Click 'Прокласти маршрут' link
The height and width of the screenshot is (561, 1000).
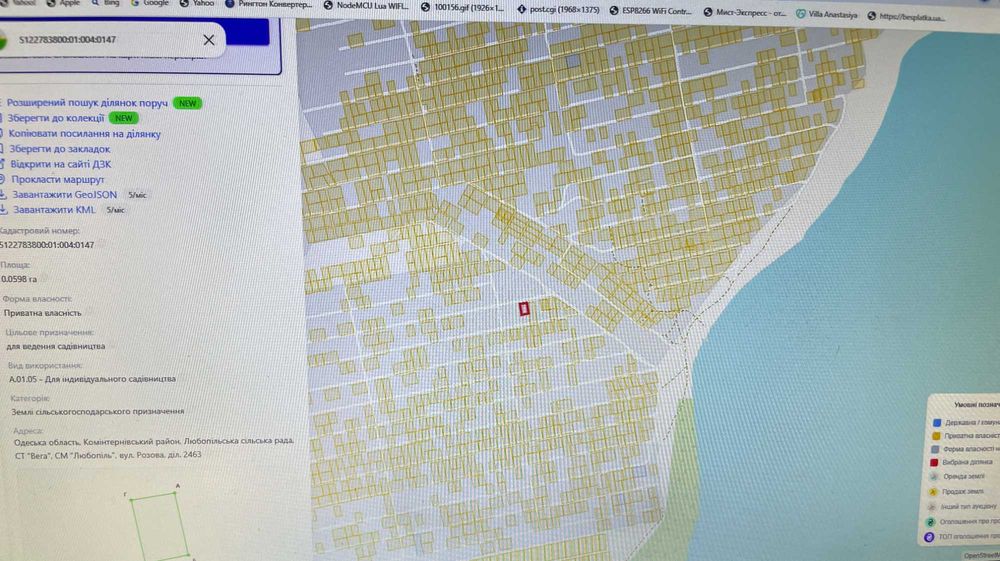[x=57, y=179]
